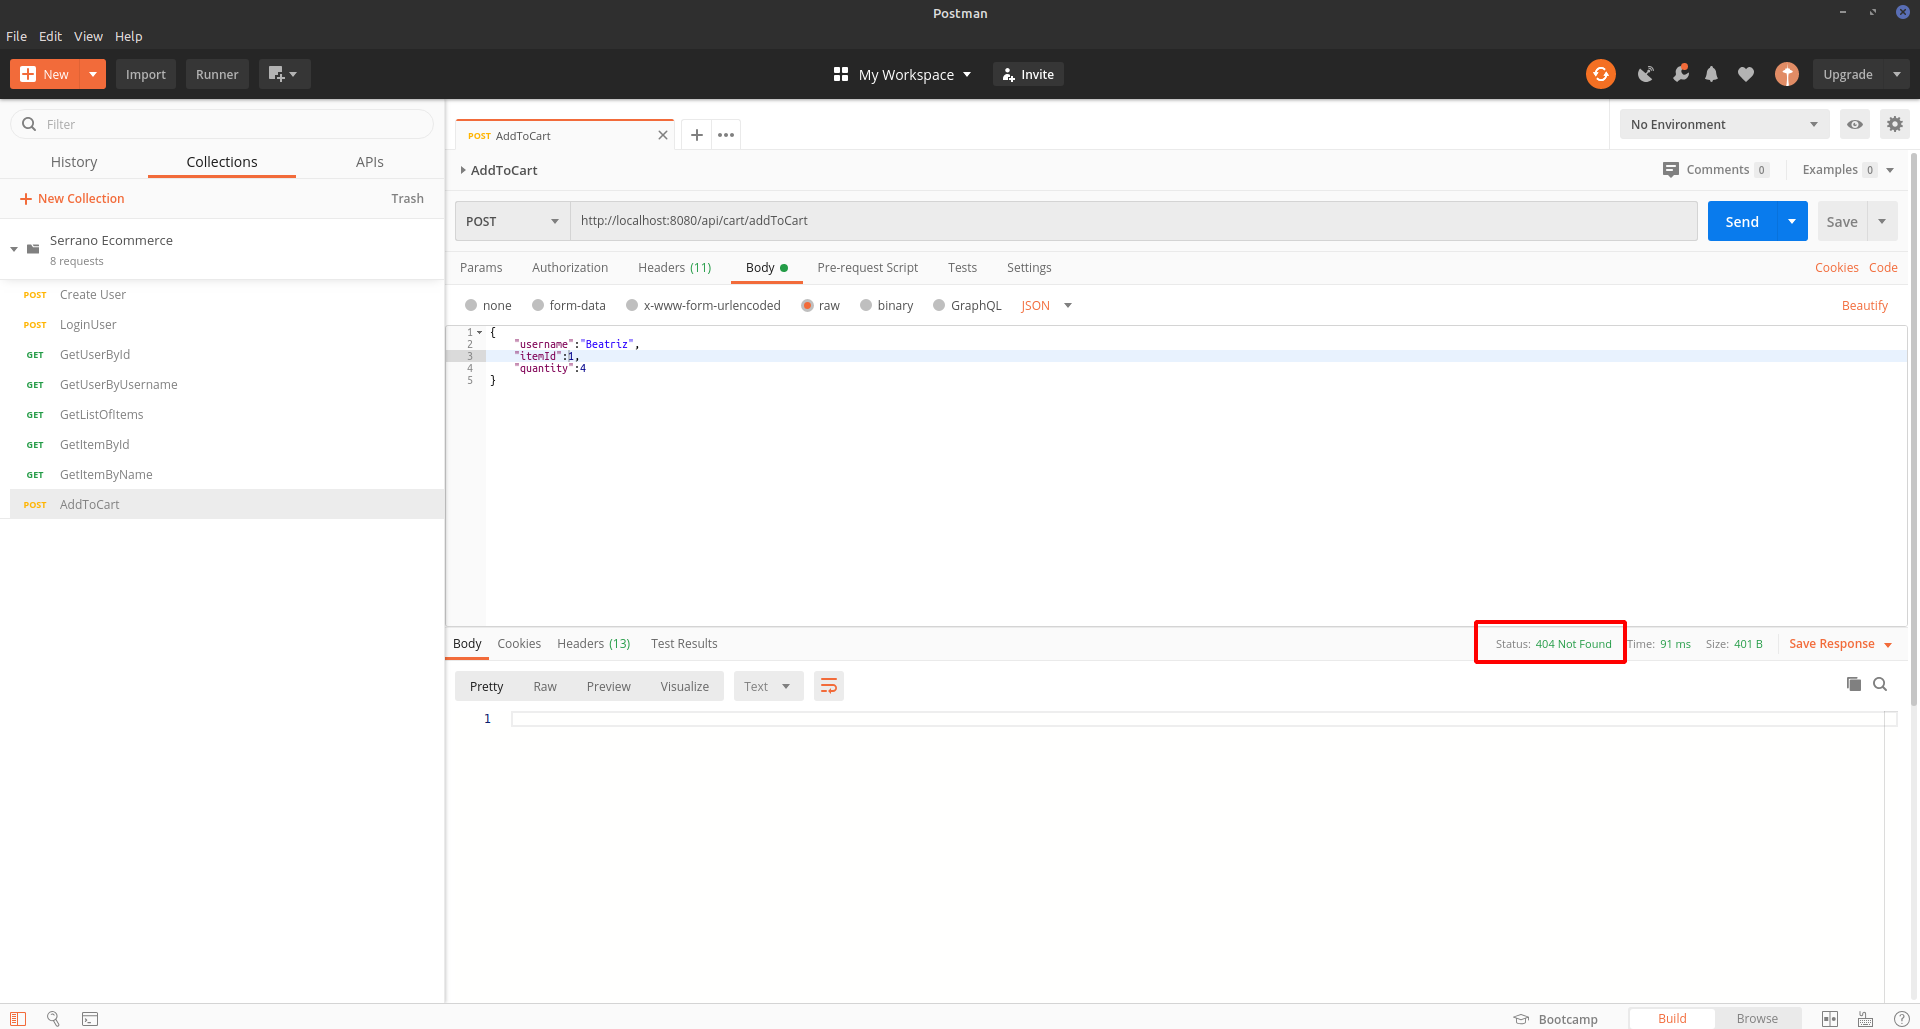Open the Edit menu
Screen dimensions: 1920x1029
pyautogui.click(x=50, y=36)
